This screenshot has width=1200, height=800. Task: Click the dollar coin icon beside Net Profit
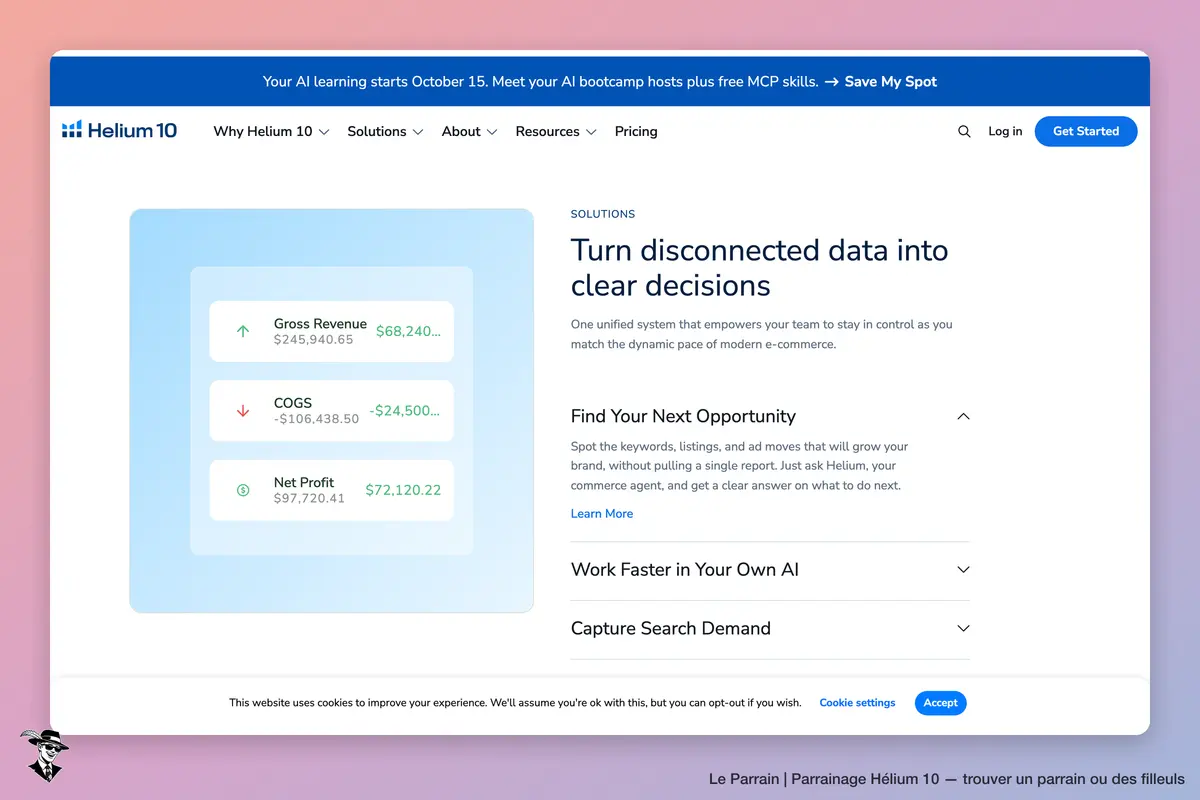click(242, 490)
